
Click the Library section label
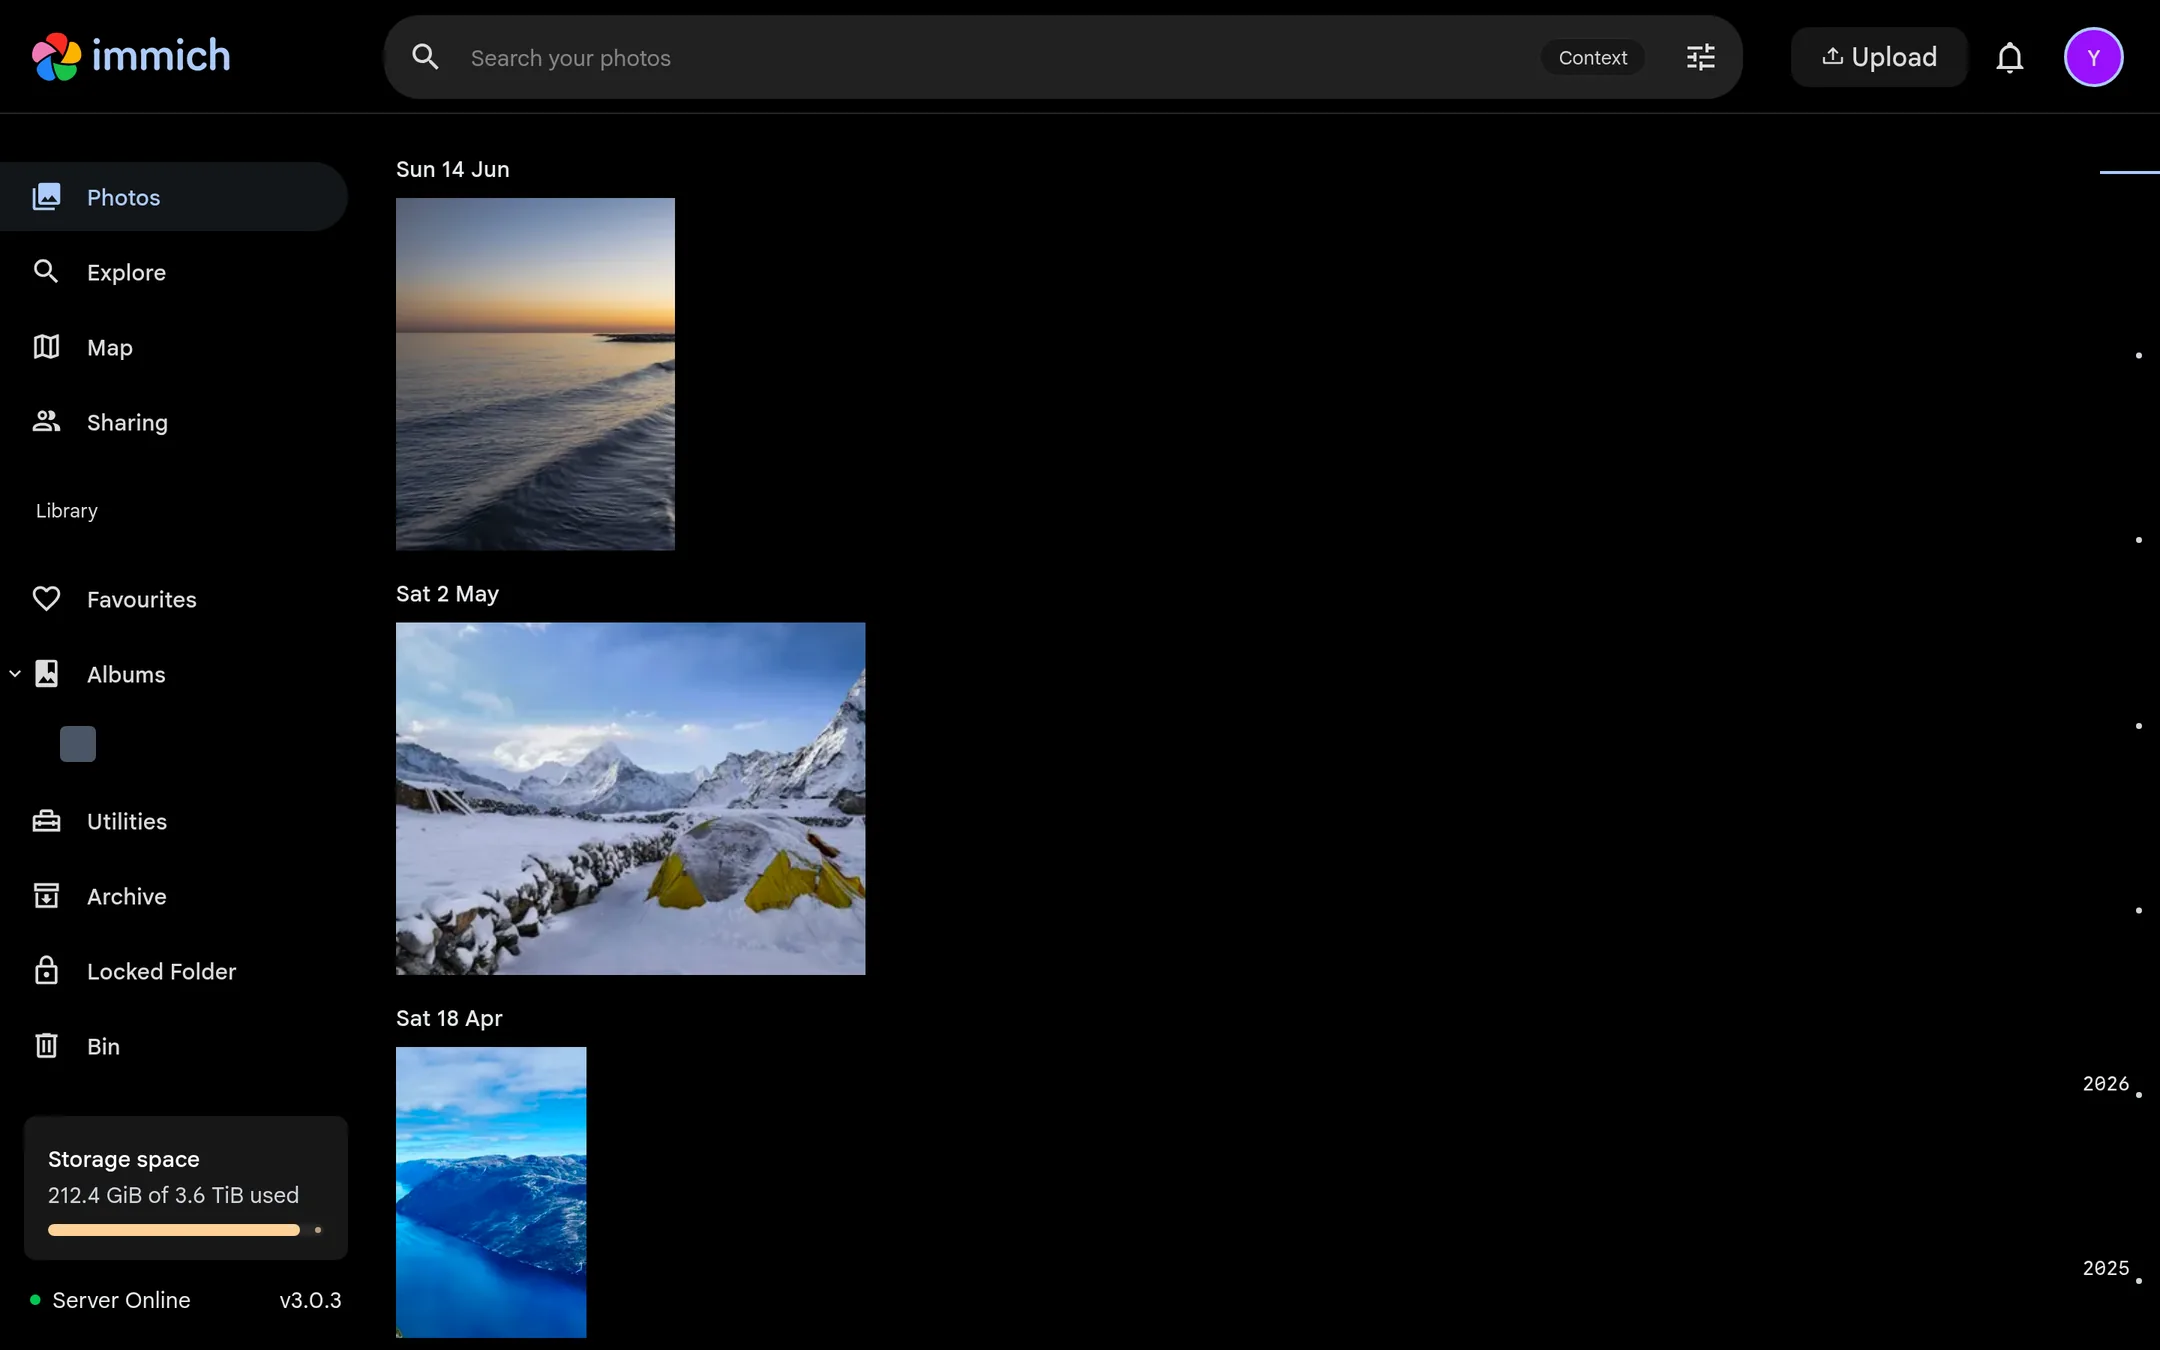pos(67,511)
